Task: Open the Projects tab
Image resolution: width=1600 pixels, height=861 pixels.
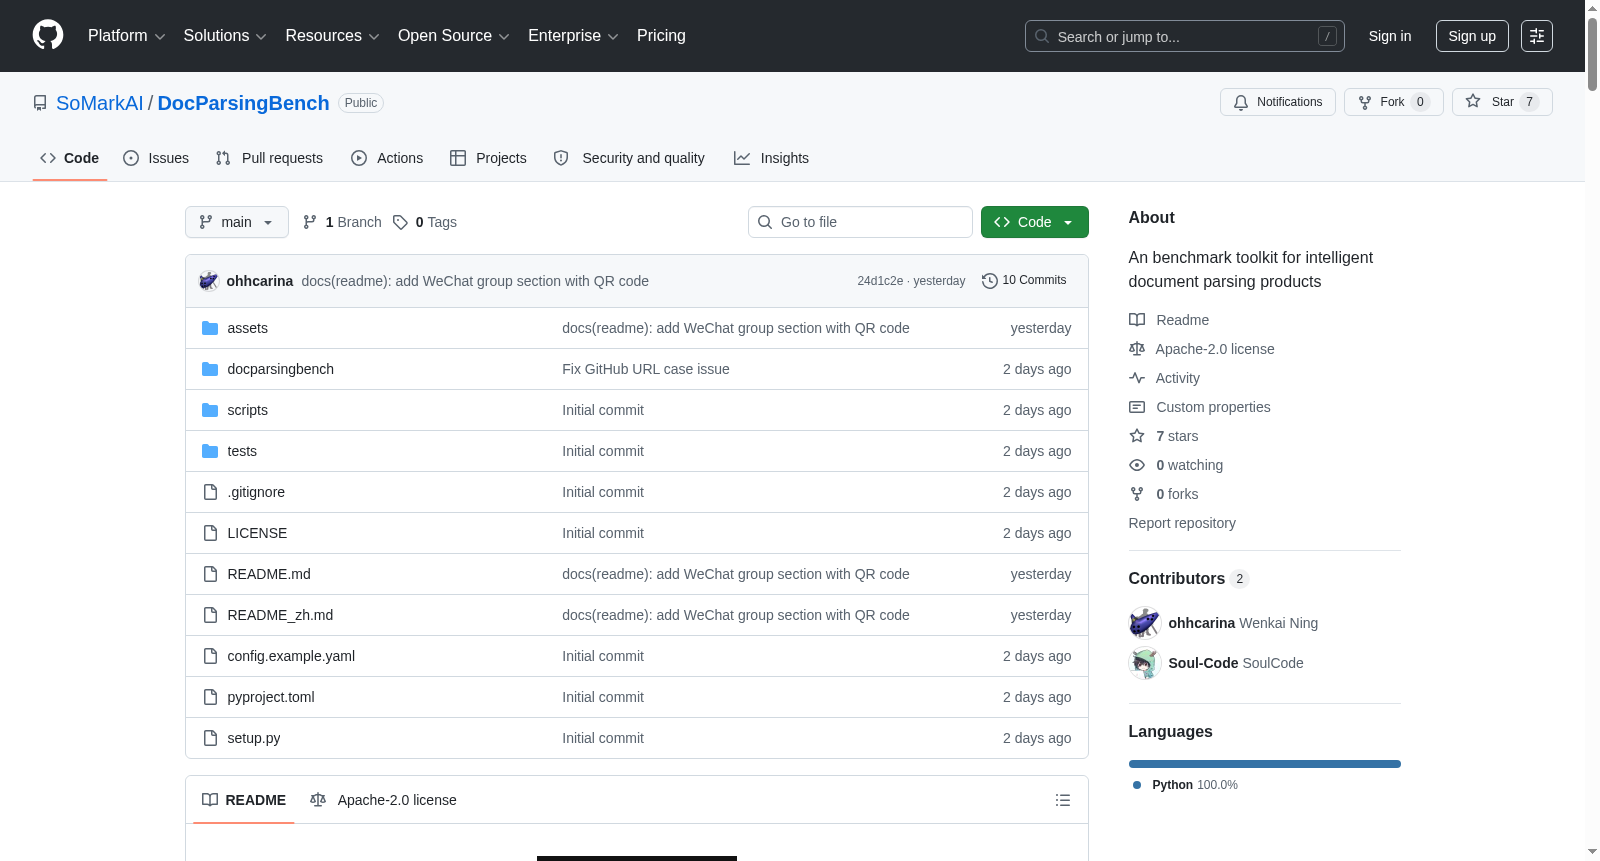Action: coord(488,158)
